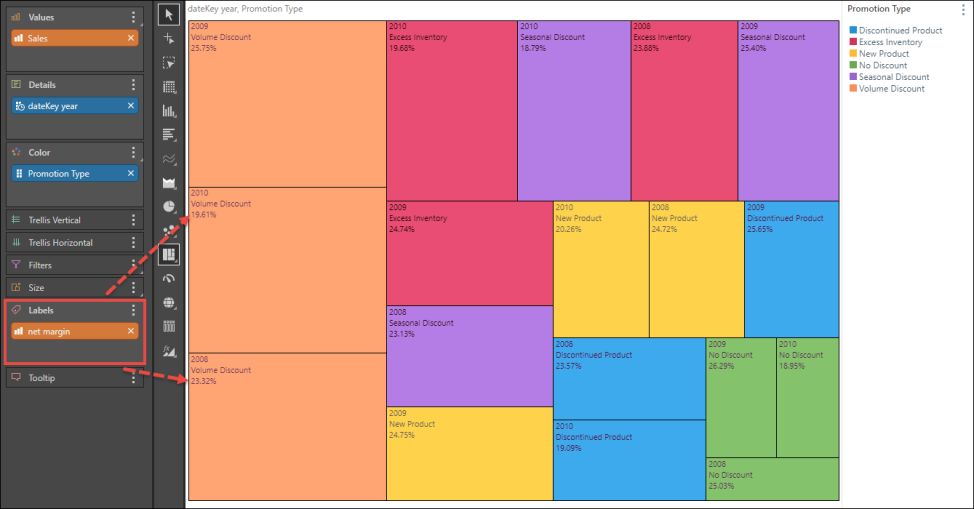Viewport: 974px width, 509px height.
Task: Select the treemap chart icon
Action: tap(169, 255)
